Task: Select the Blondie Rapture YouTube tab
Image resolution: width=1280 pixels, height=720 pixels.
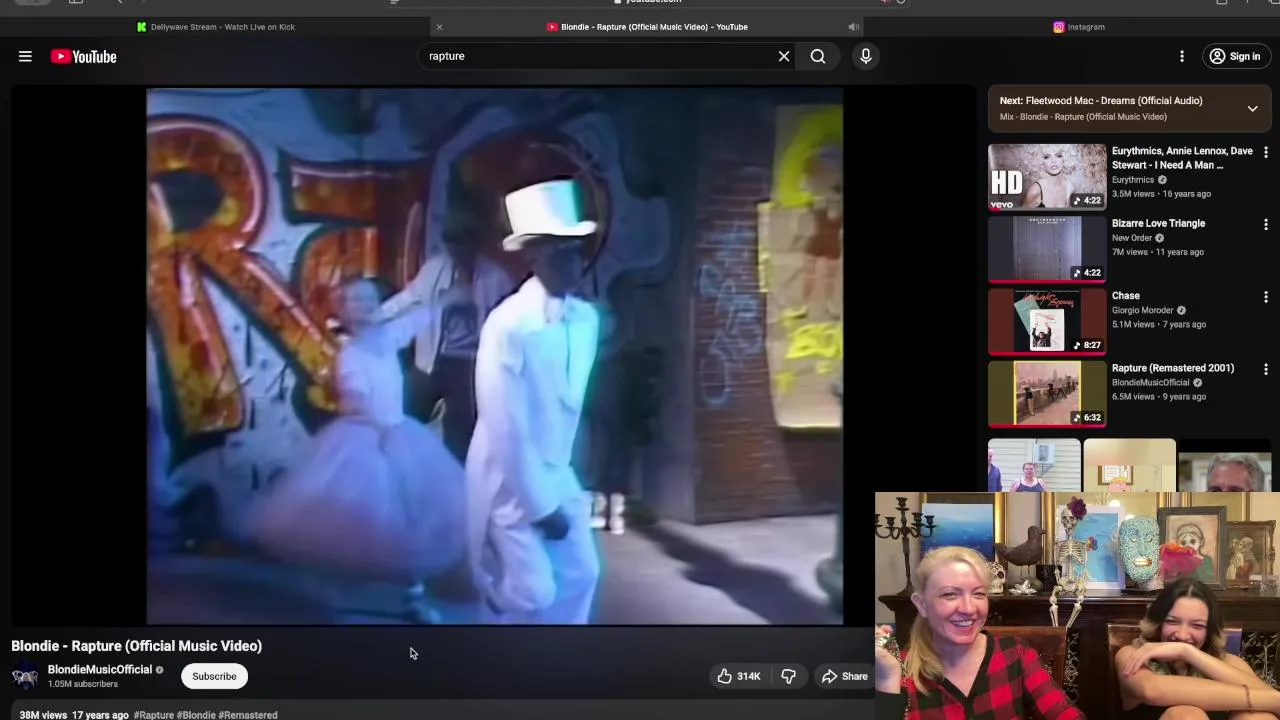Action: 648,27
